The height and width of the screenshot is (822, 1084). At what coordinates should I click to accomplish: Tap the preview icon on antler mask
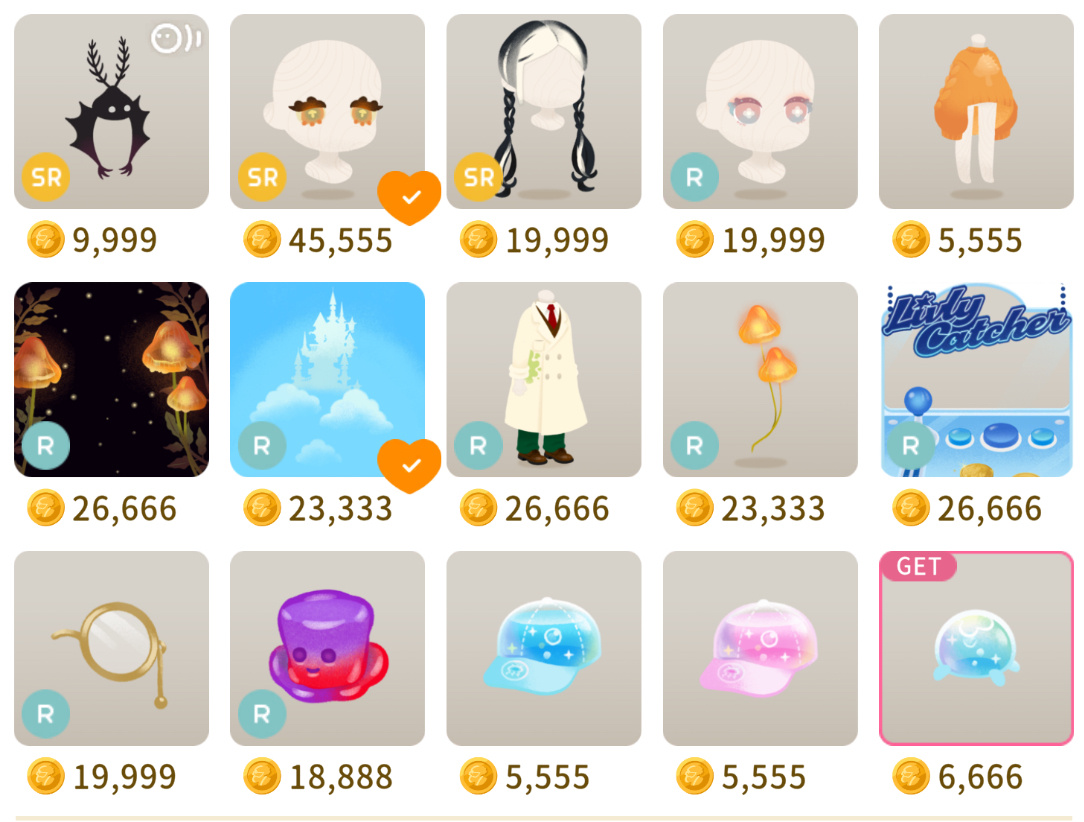(176, 38)
